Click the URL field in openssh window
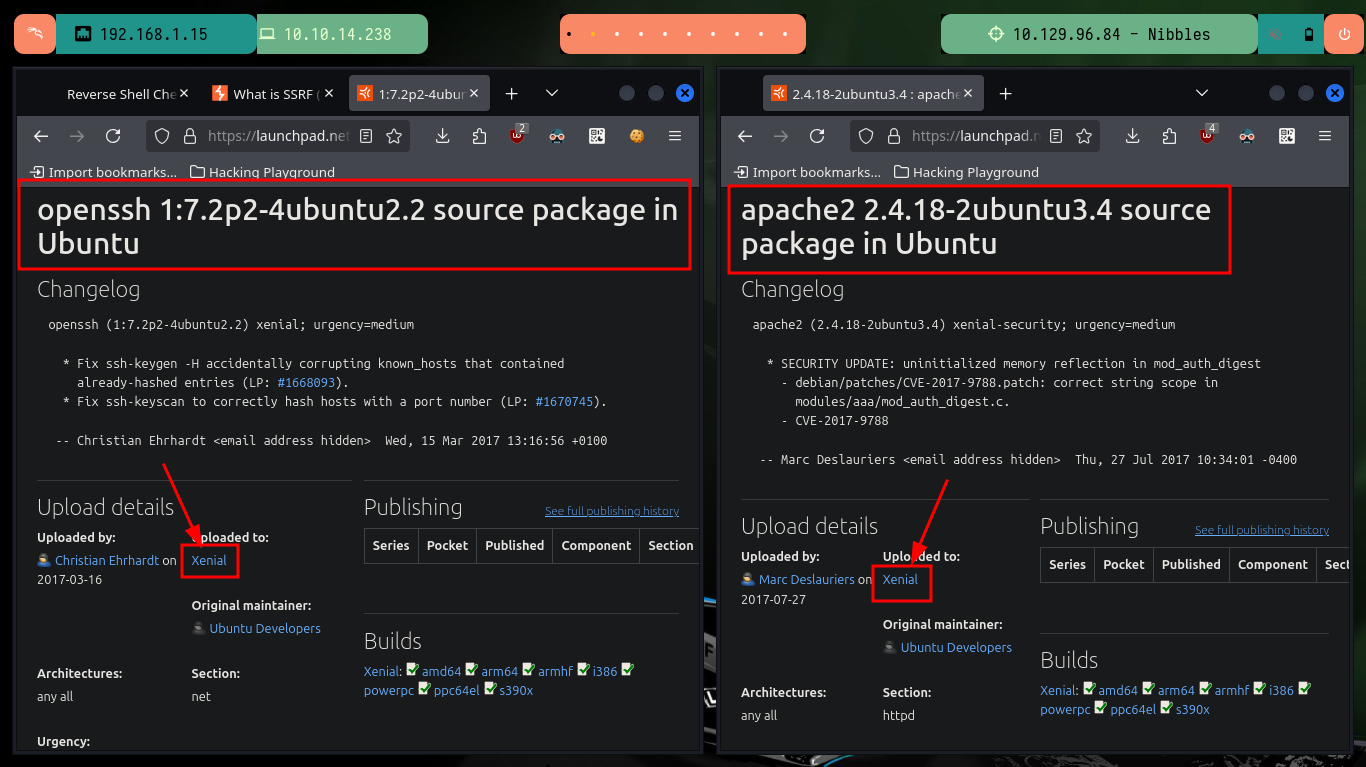Viewport: 1366px width, 767px height. pos(277,136)
